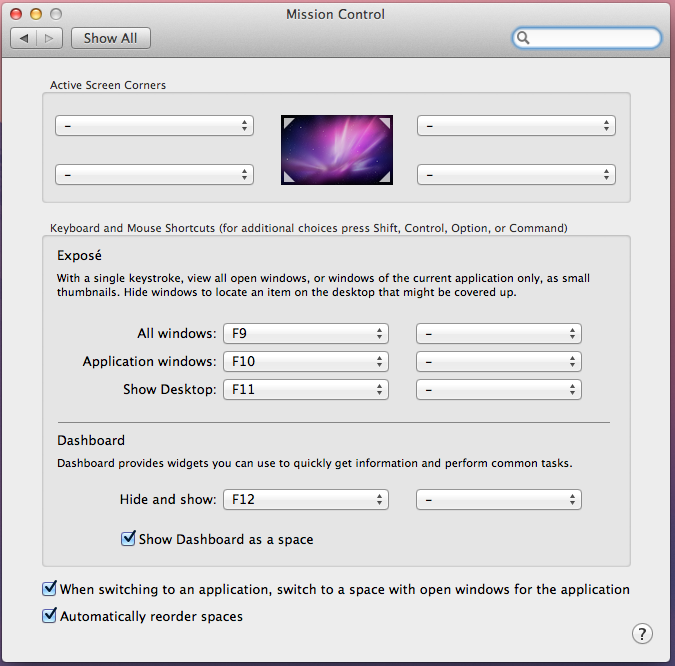Minimize window with the yellow button

(36, 14)
